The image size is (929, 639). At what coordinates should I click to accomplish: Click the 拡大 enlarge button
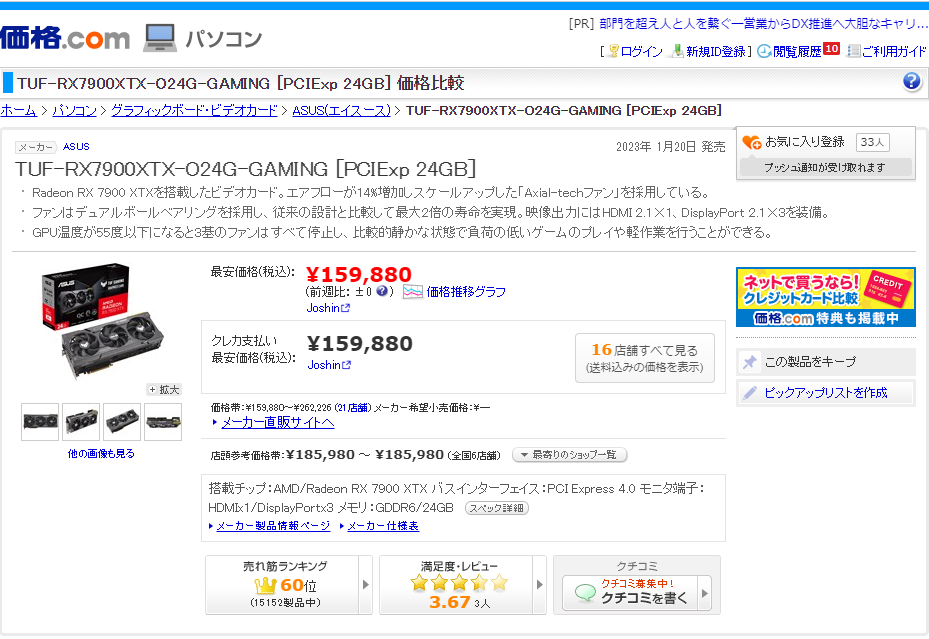click(x=164, y=390)
